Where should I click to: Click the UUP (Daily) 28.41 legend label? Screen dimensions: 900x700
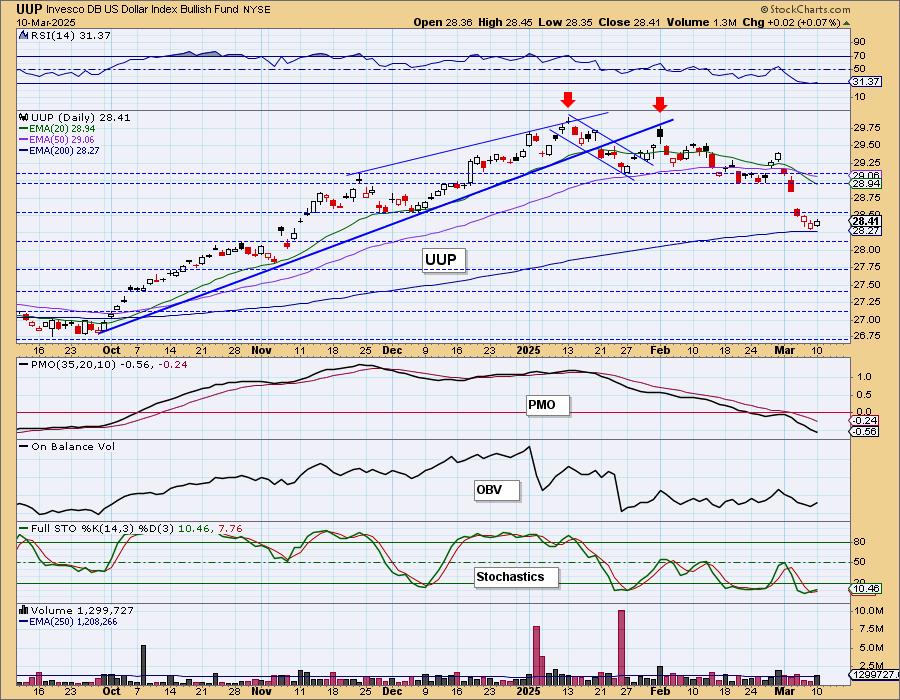click(81, 117)
